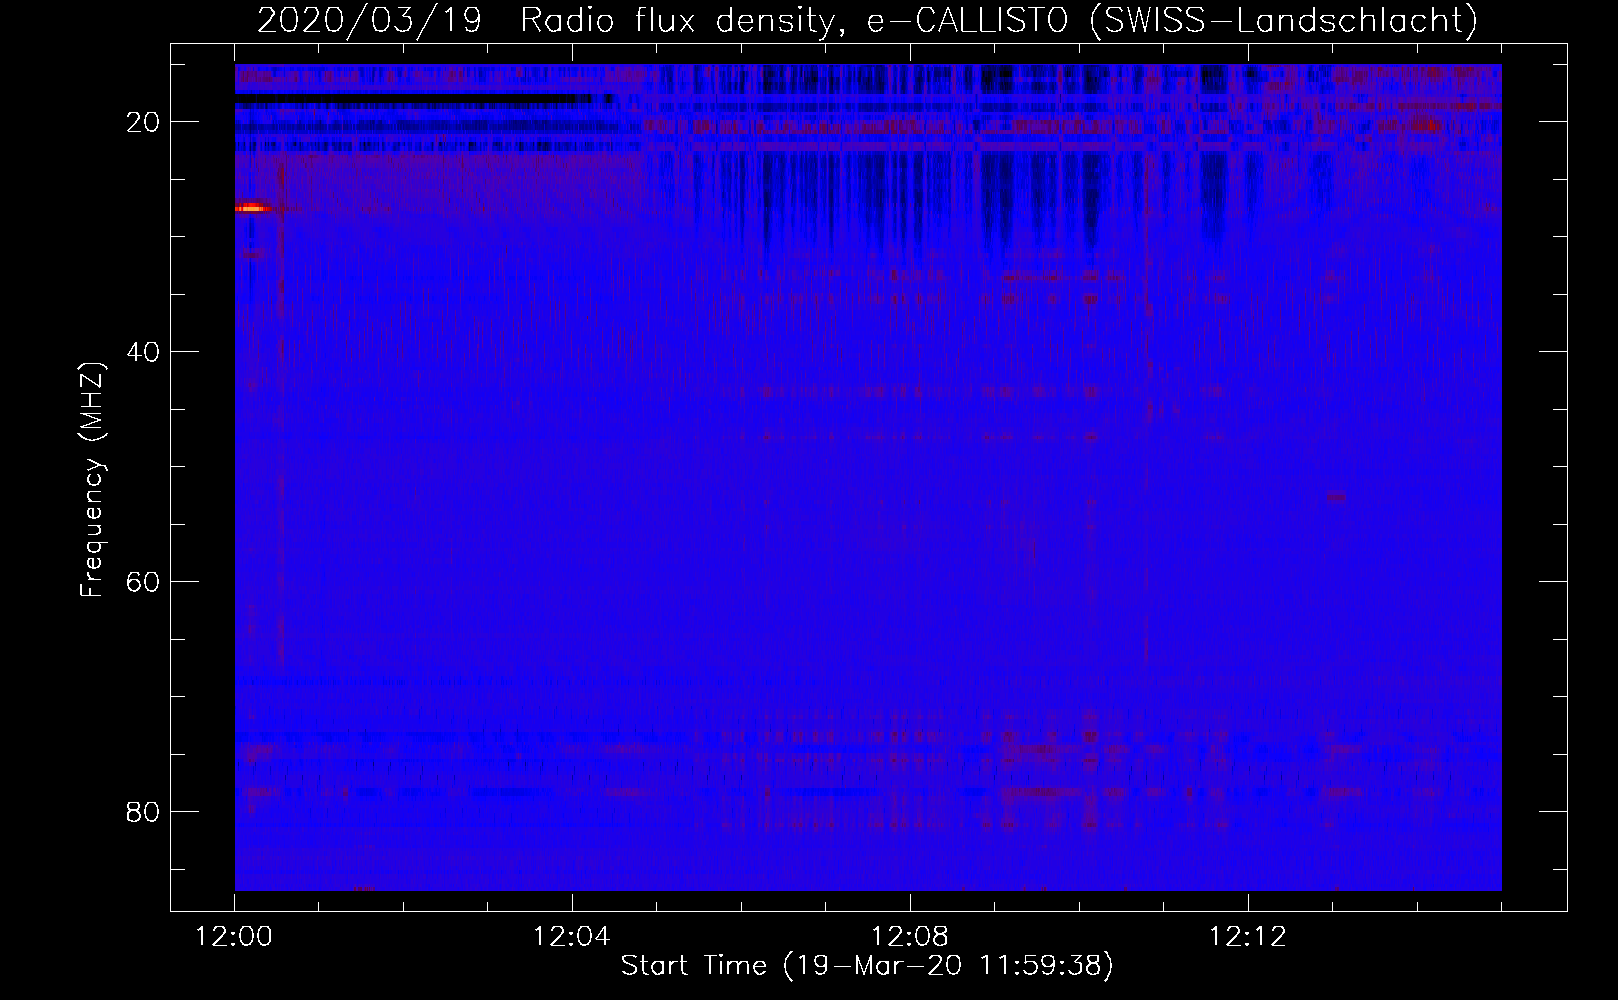Click the plot title 'Radio flux density, e-CALLISTO'

pos(794,20)
